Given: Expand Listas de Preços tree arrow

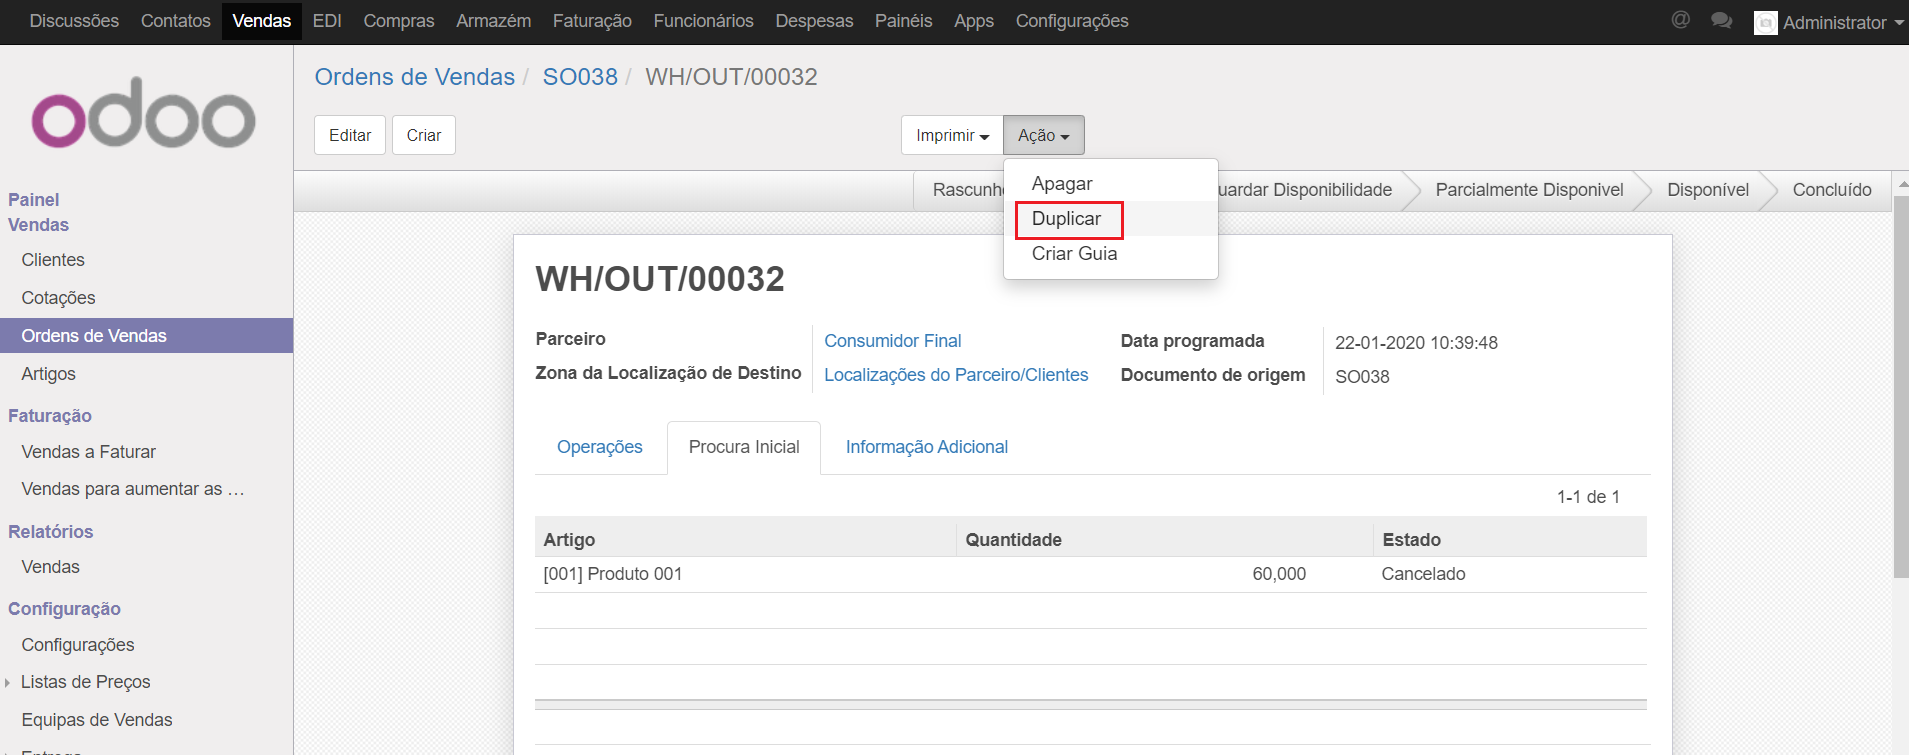Looking at the screenshot, I should click(8, 683).
